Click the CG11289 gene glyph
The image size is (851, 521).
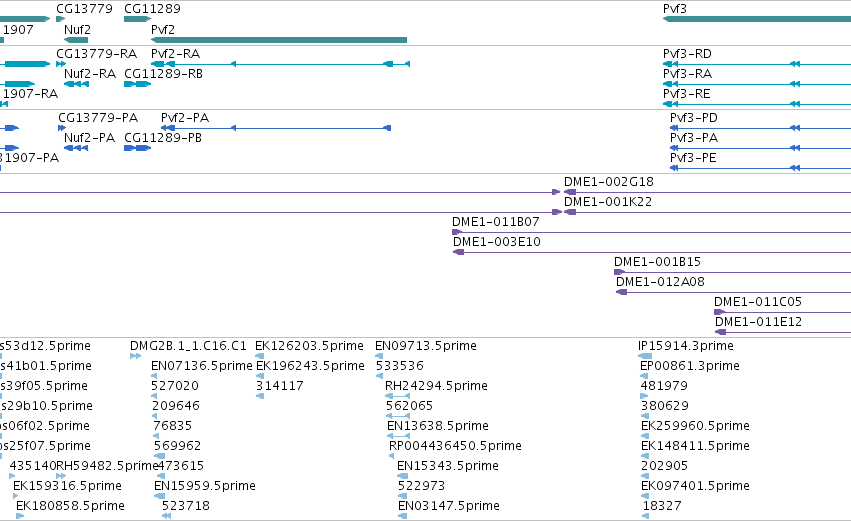coord(137,19)
